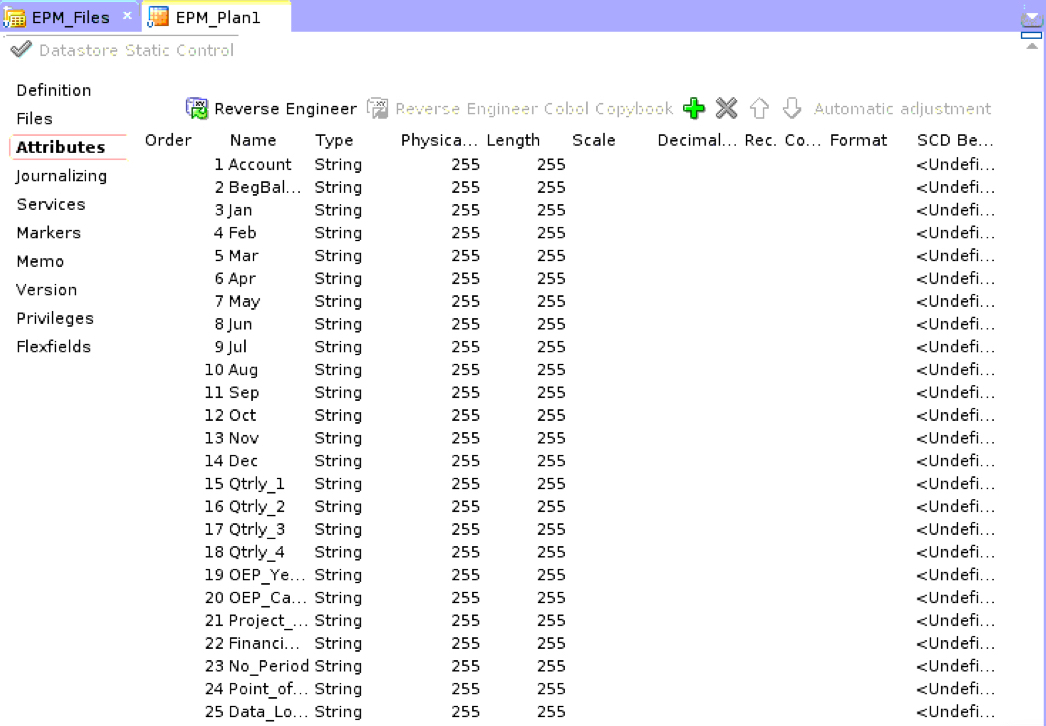Open the Privileges section
Viewport: 1046px width, 726px height.
point(55,318)
